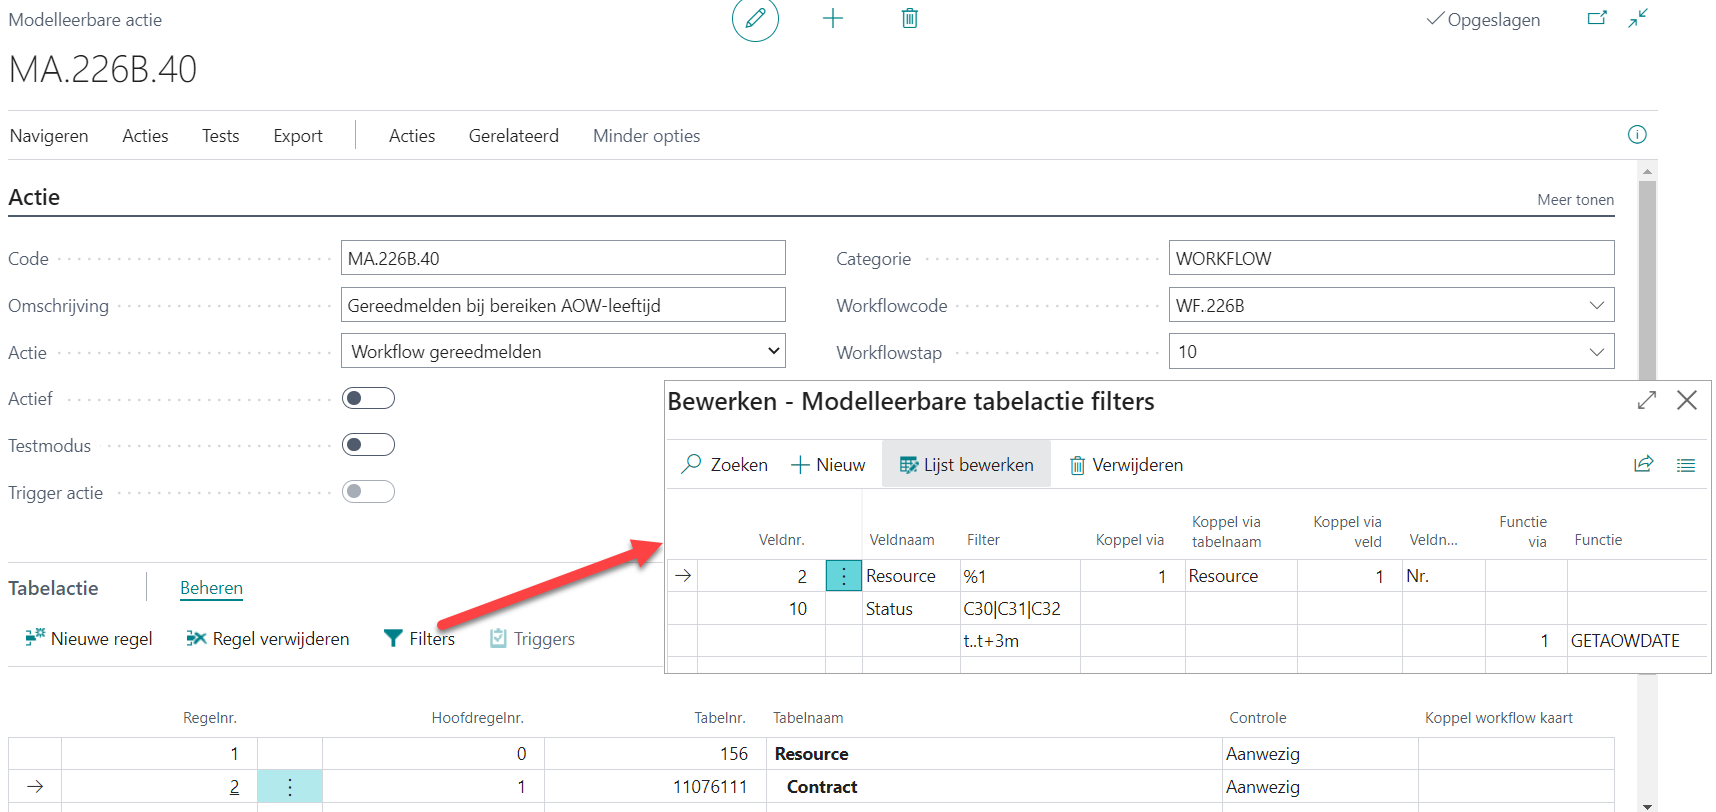
Task: Open the Navigeren menu
Action: [49, 136]
